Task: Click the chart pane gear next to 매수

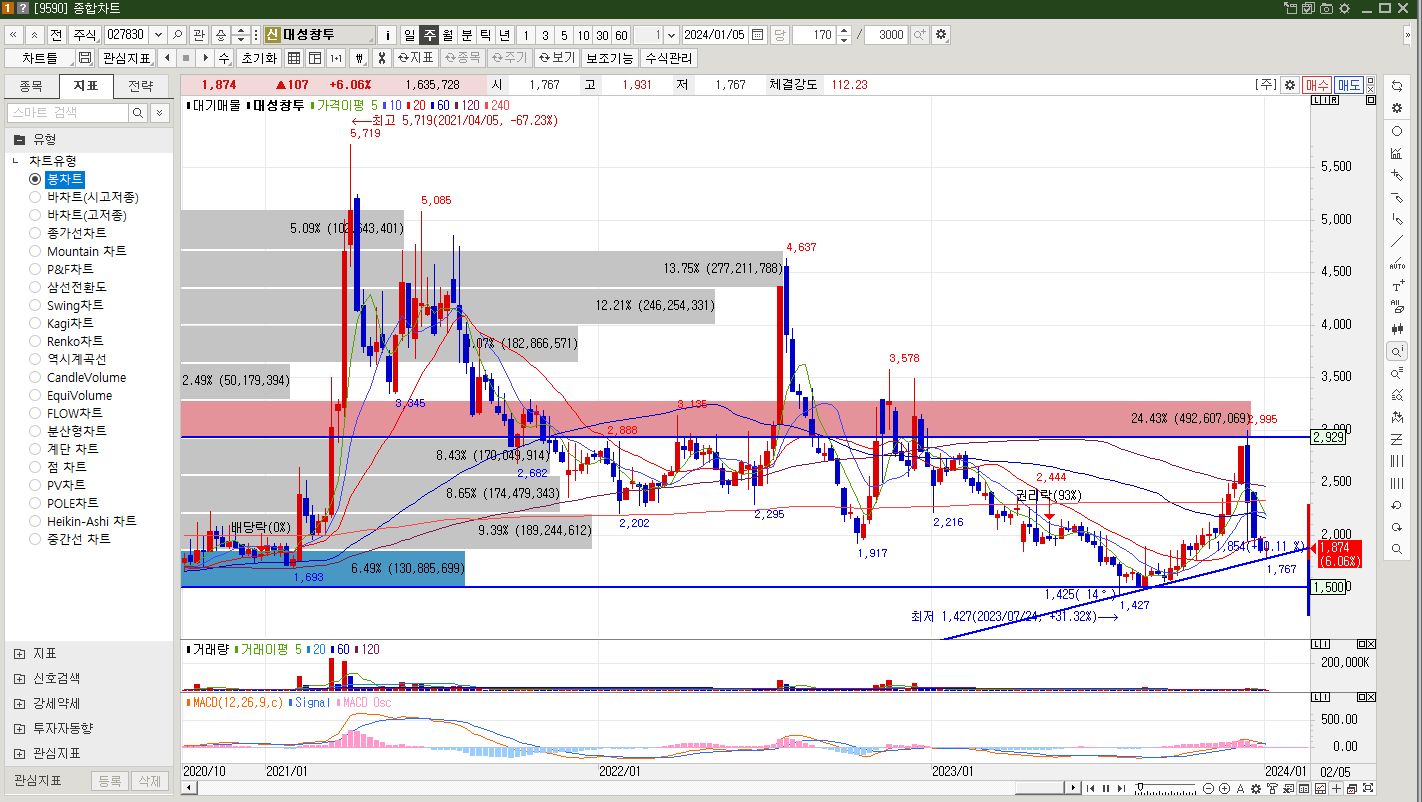Action: (1290, 85)
